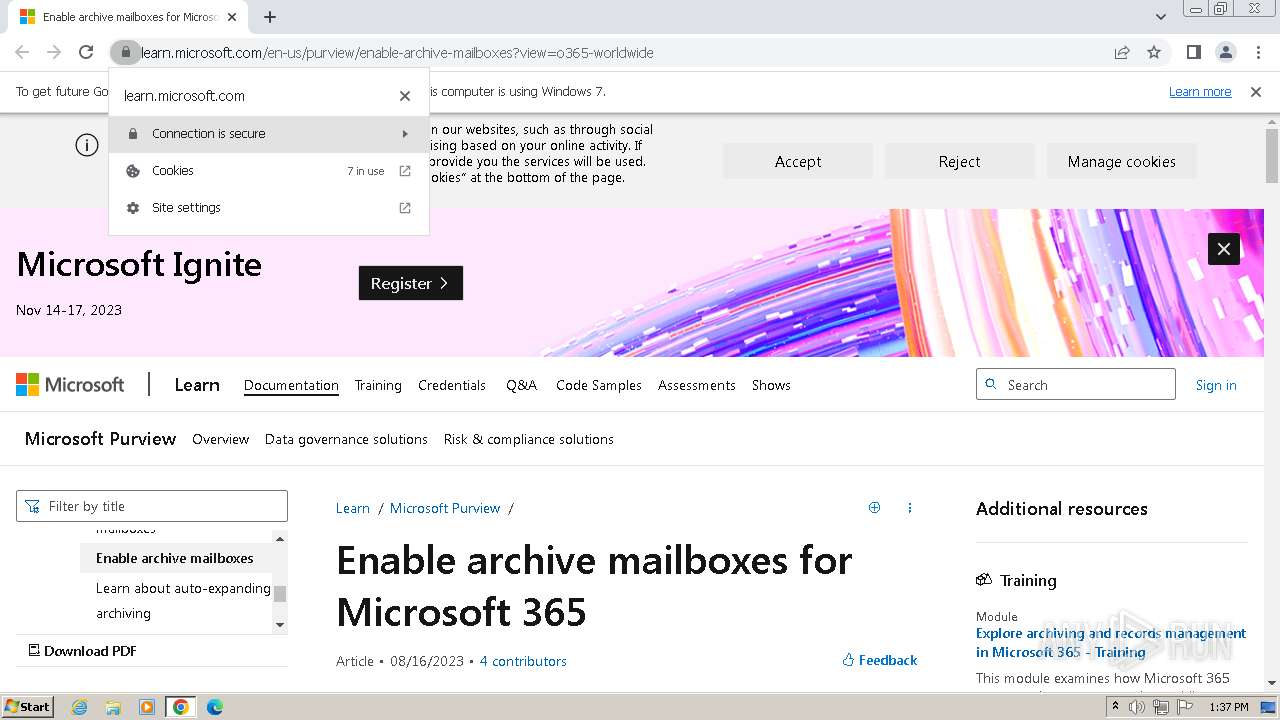Click the browser forward arrow
Viewport: 1280px width, 720px height.
point(54,52)
